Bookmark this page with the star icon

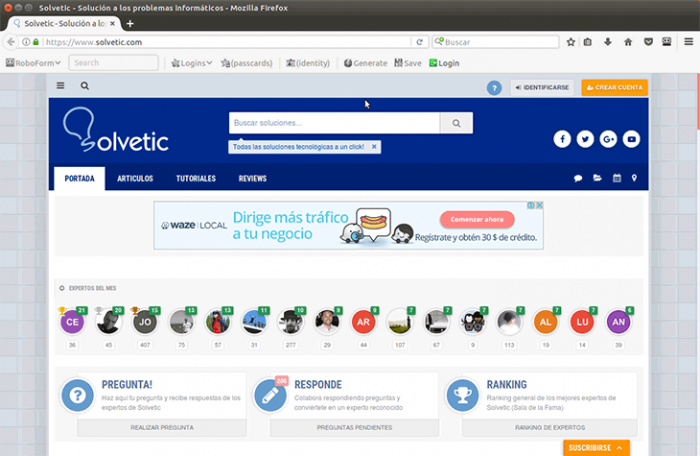coord(571,42)
